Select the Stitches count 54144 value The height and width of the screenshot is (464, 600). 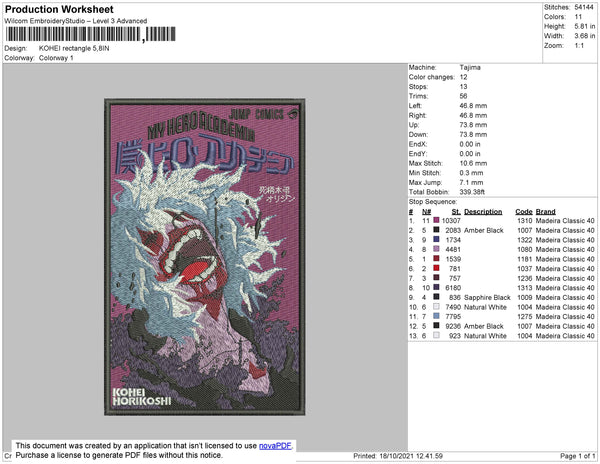[x=585, y=7]
